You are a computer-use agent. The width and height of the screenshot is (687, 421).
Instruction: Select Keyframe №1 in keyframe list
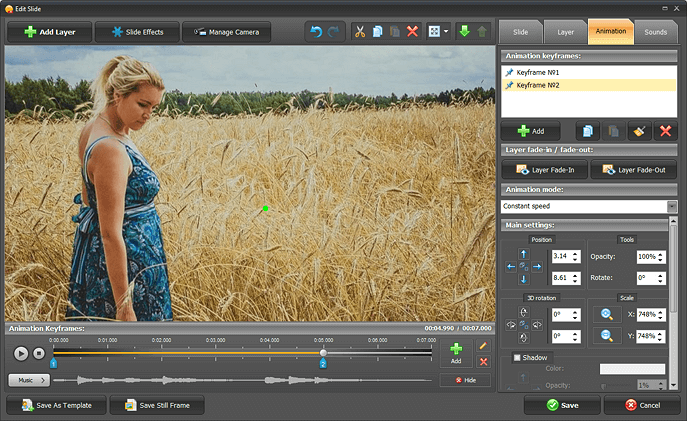(589, 72)
